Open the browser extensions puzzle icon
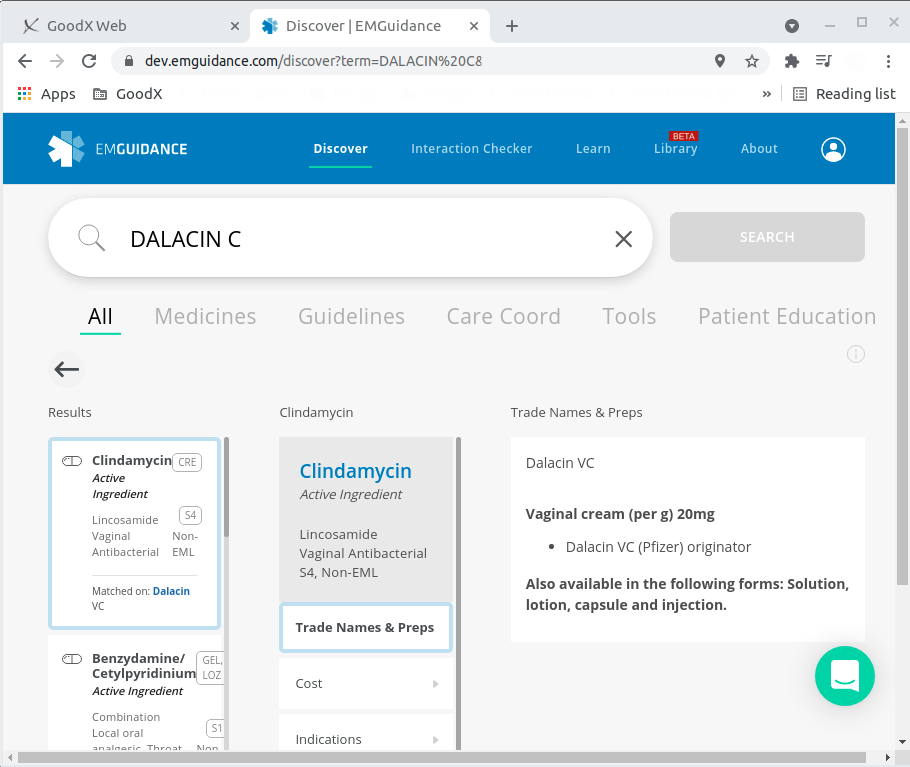This screenshot has height=767, width=910. (x=792, y=61)
